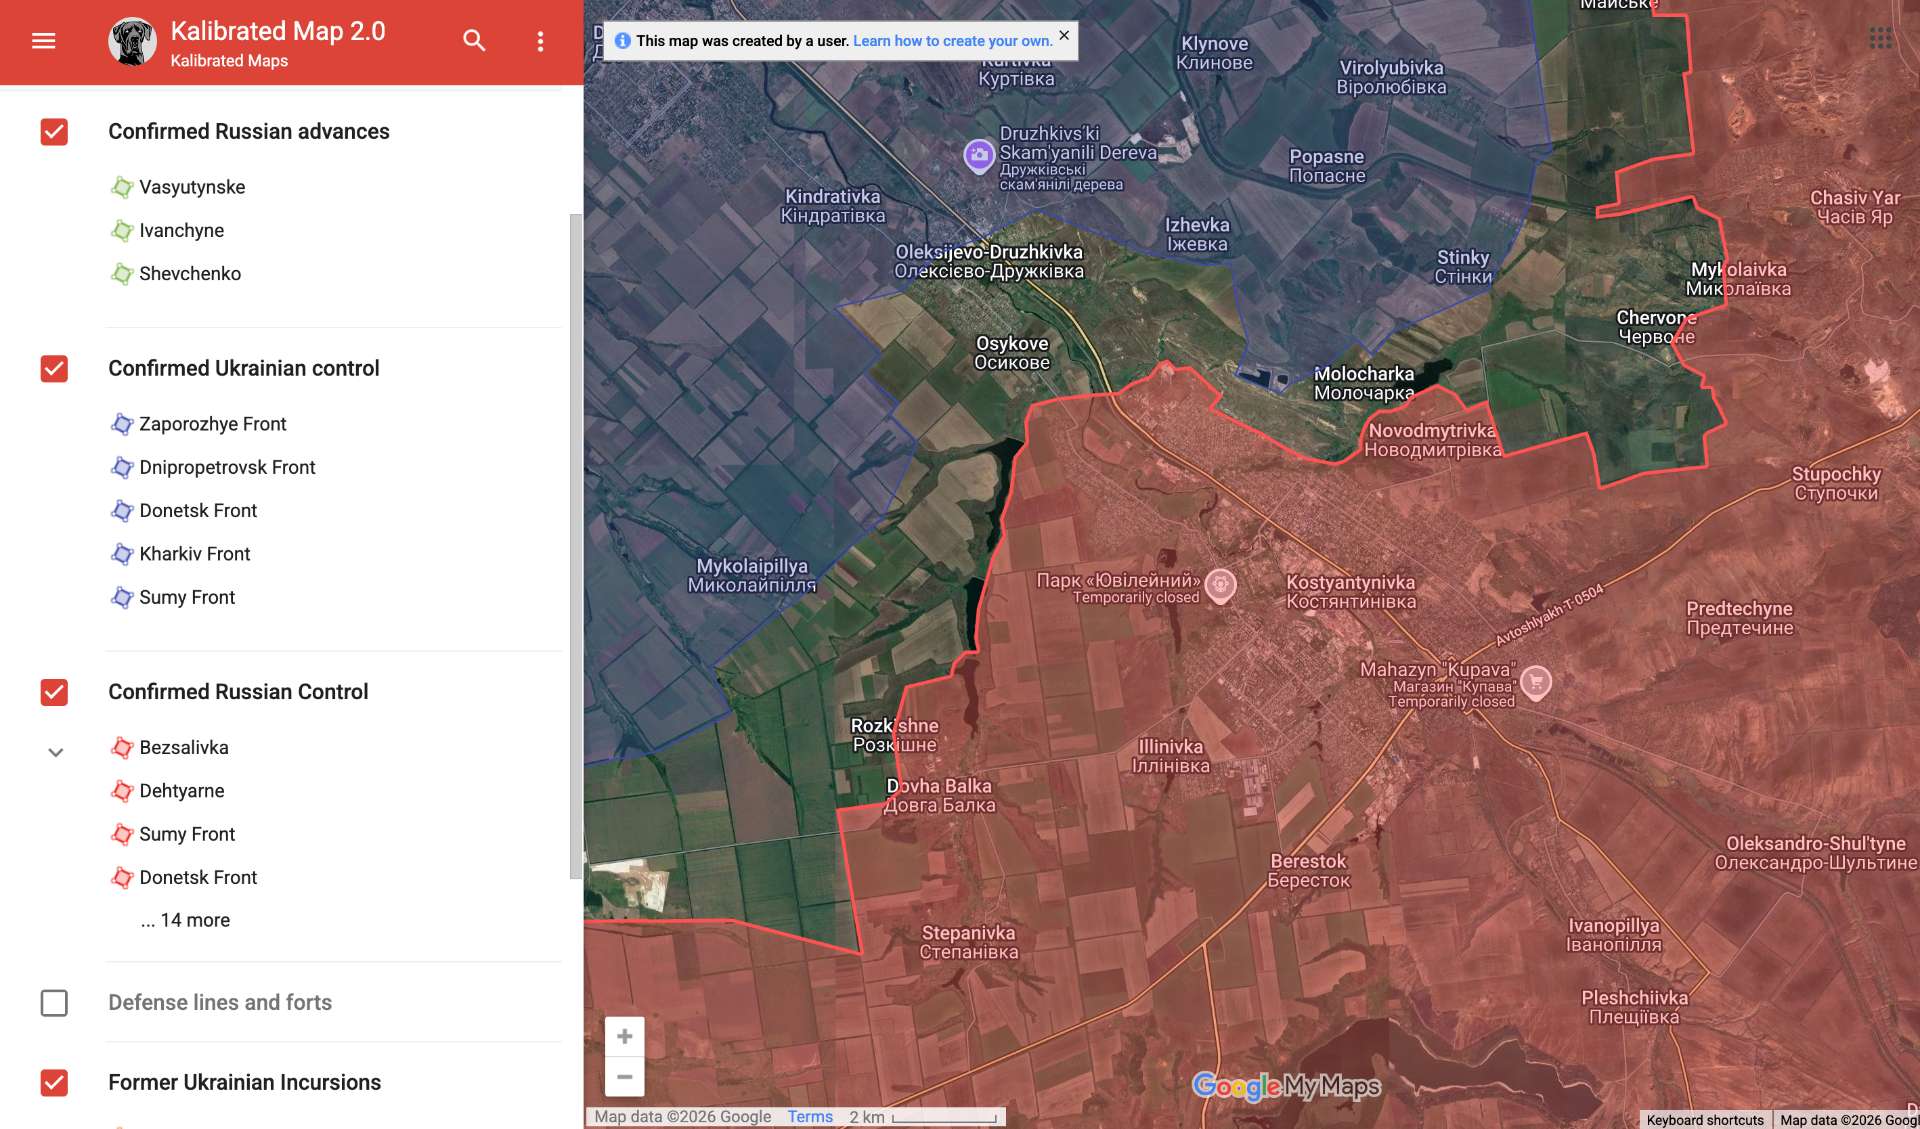
Task: Click the Dovha Balka map label
Action: pos(940,795)
